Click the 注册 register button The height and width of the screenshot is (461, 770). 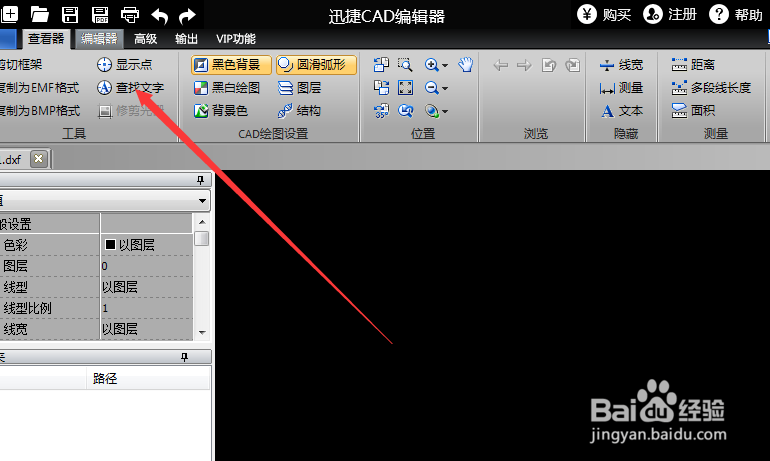coord(670,14)
